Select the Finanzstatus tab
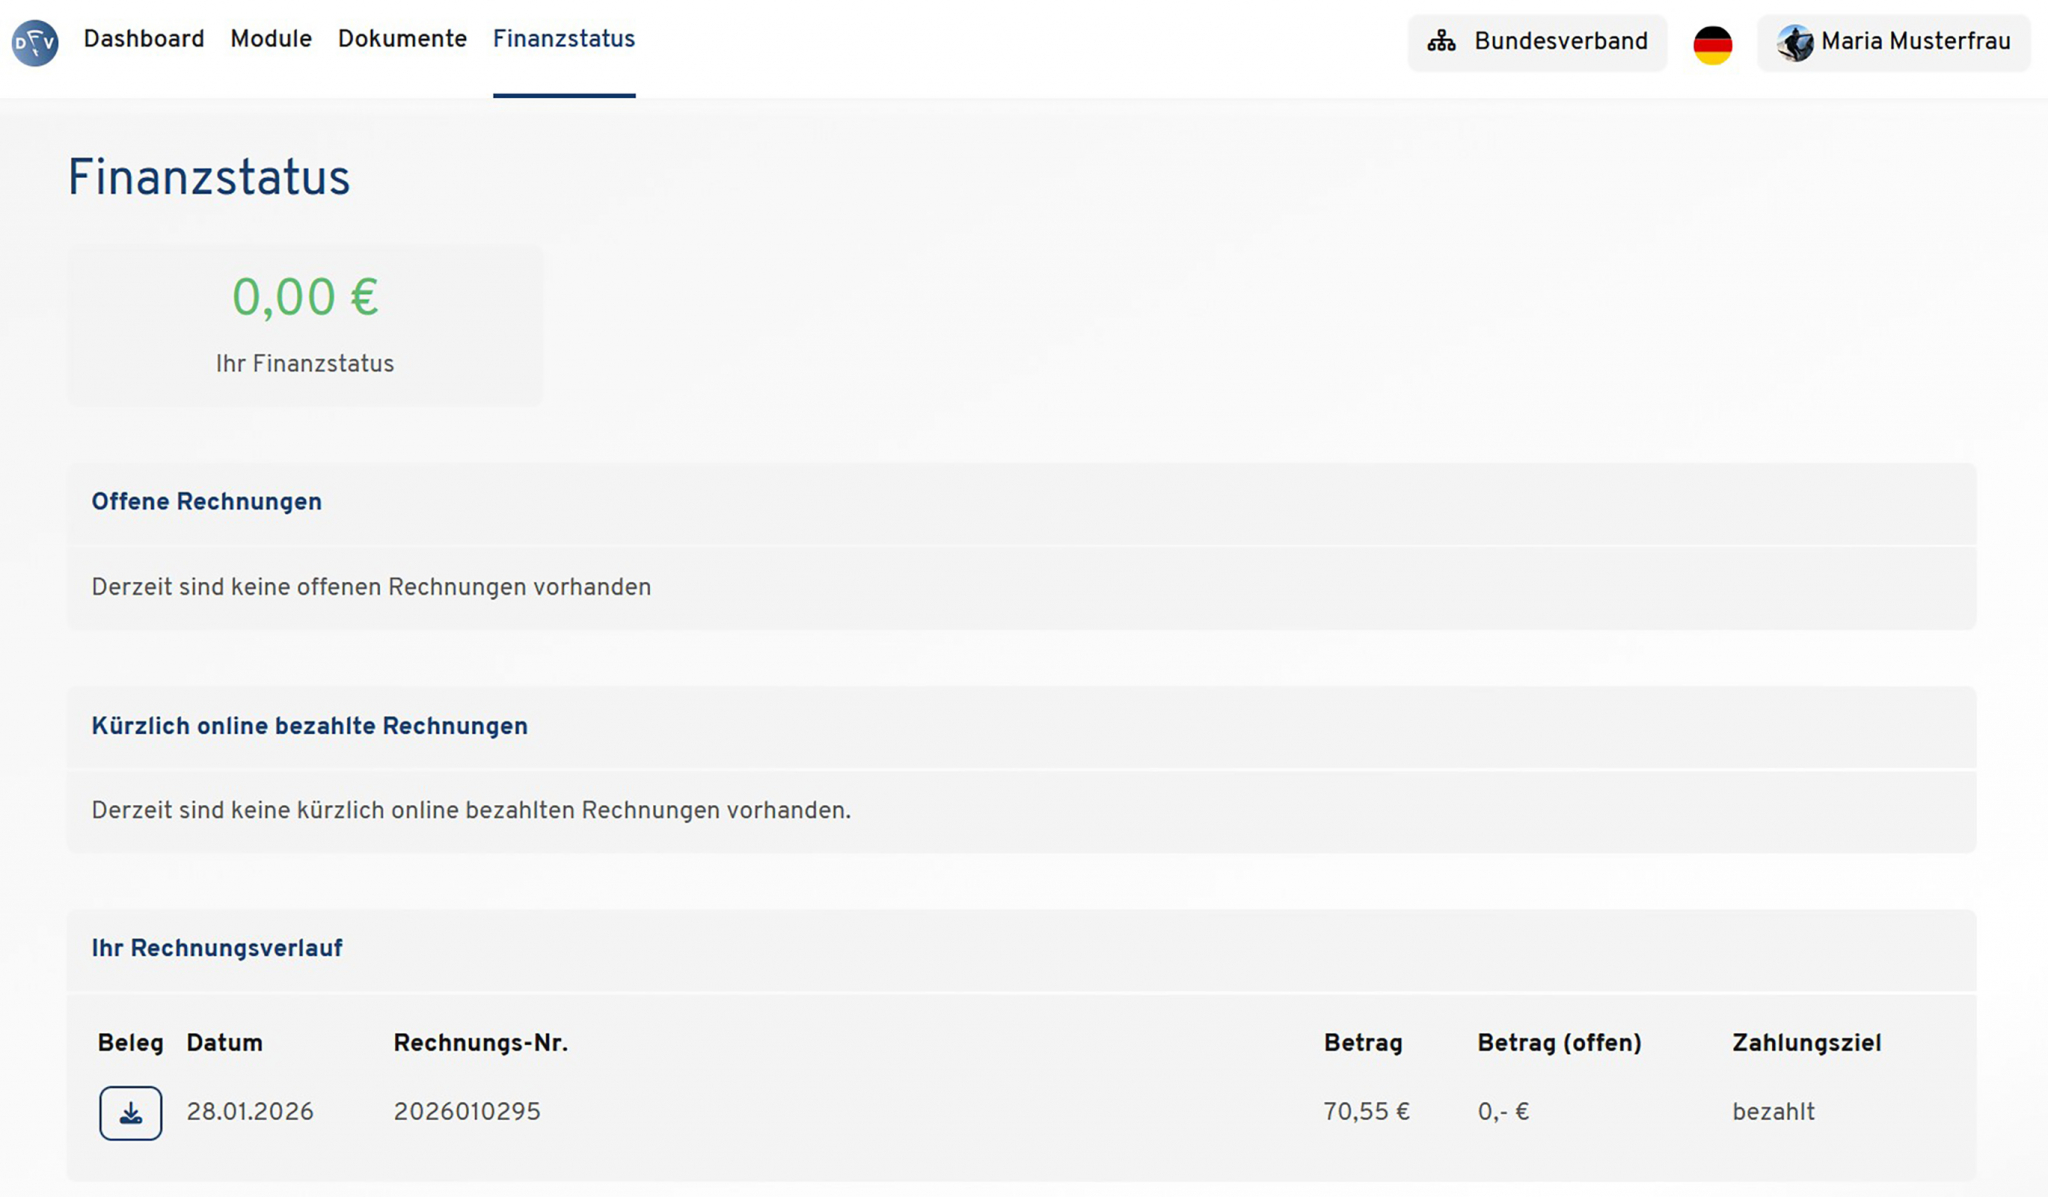This screenshot has height=1197, width=2048. pos(564,40)
